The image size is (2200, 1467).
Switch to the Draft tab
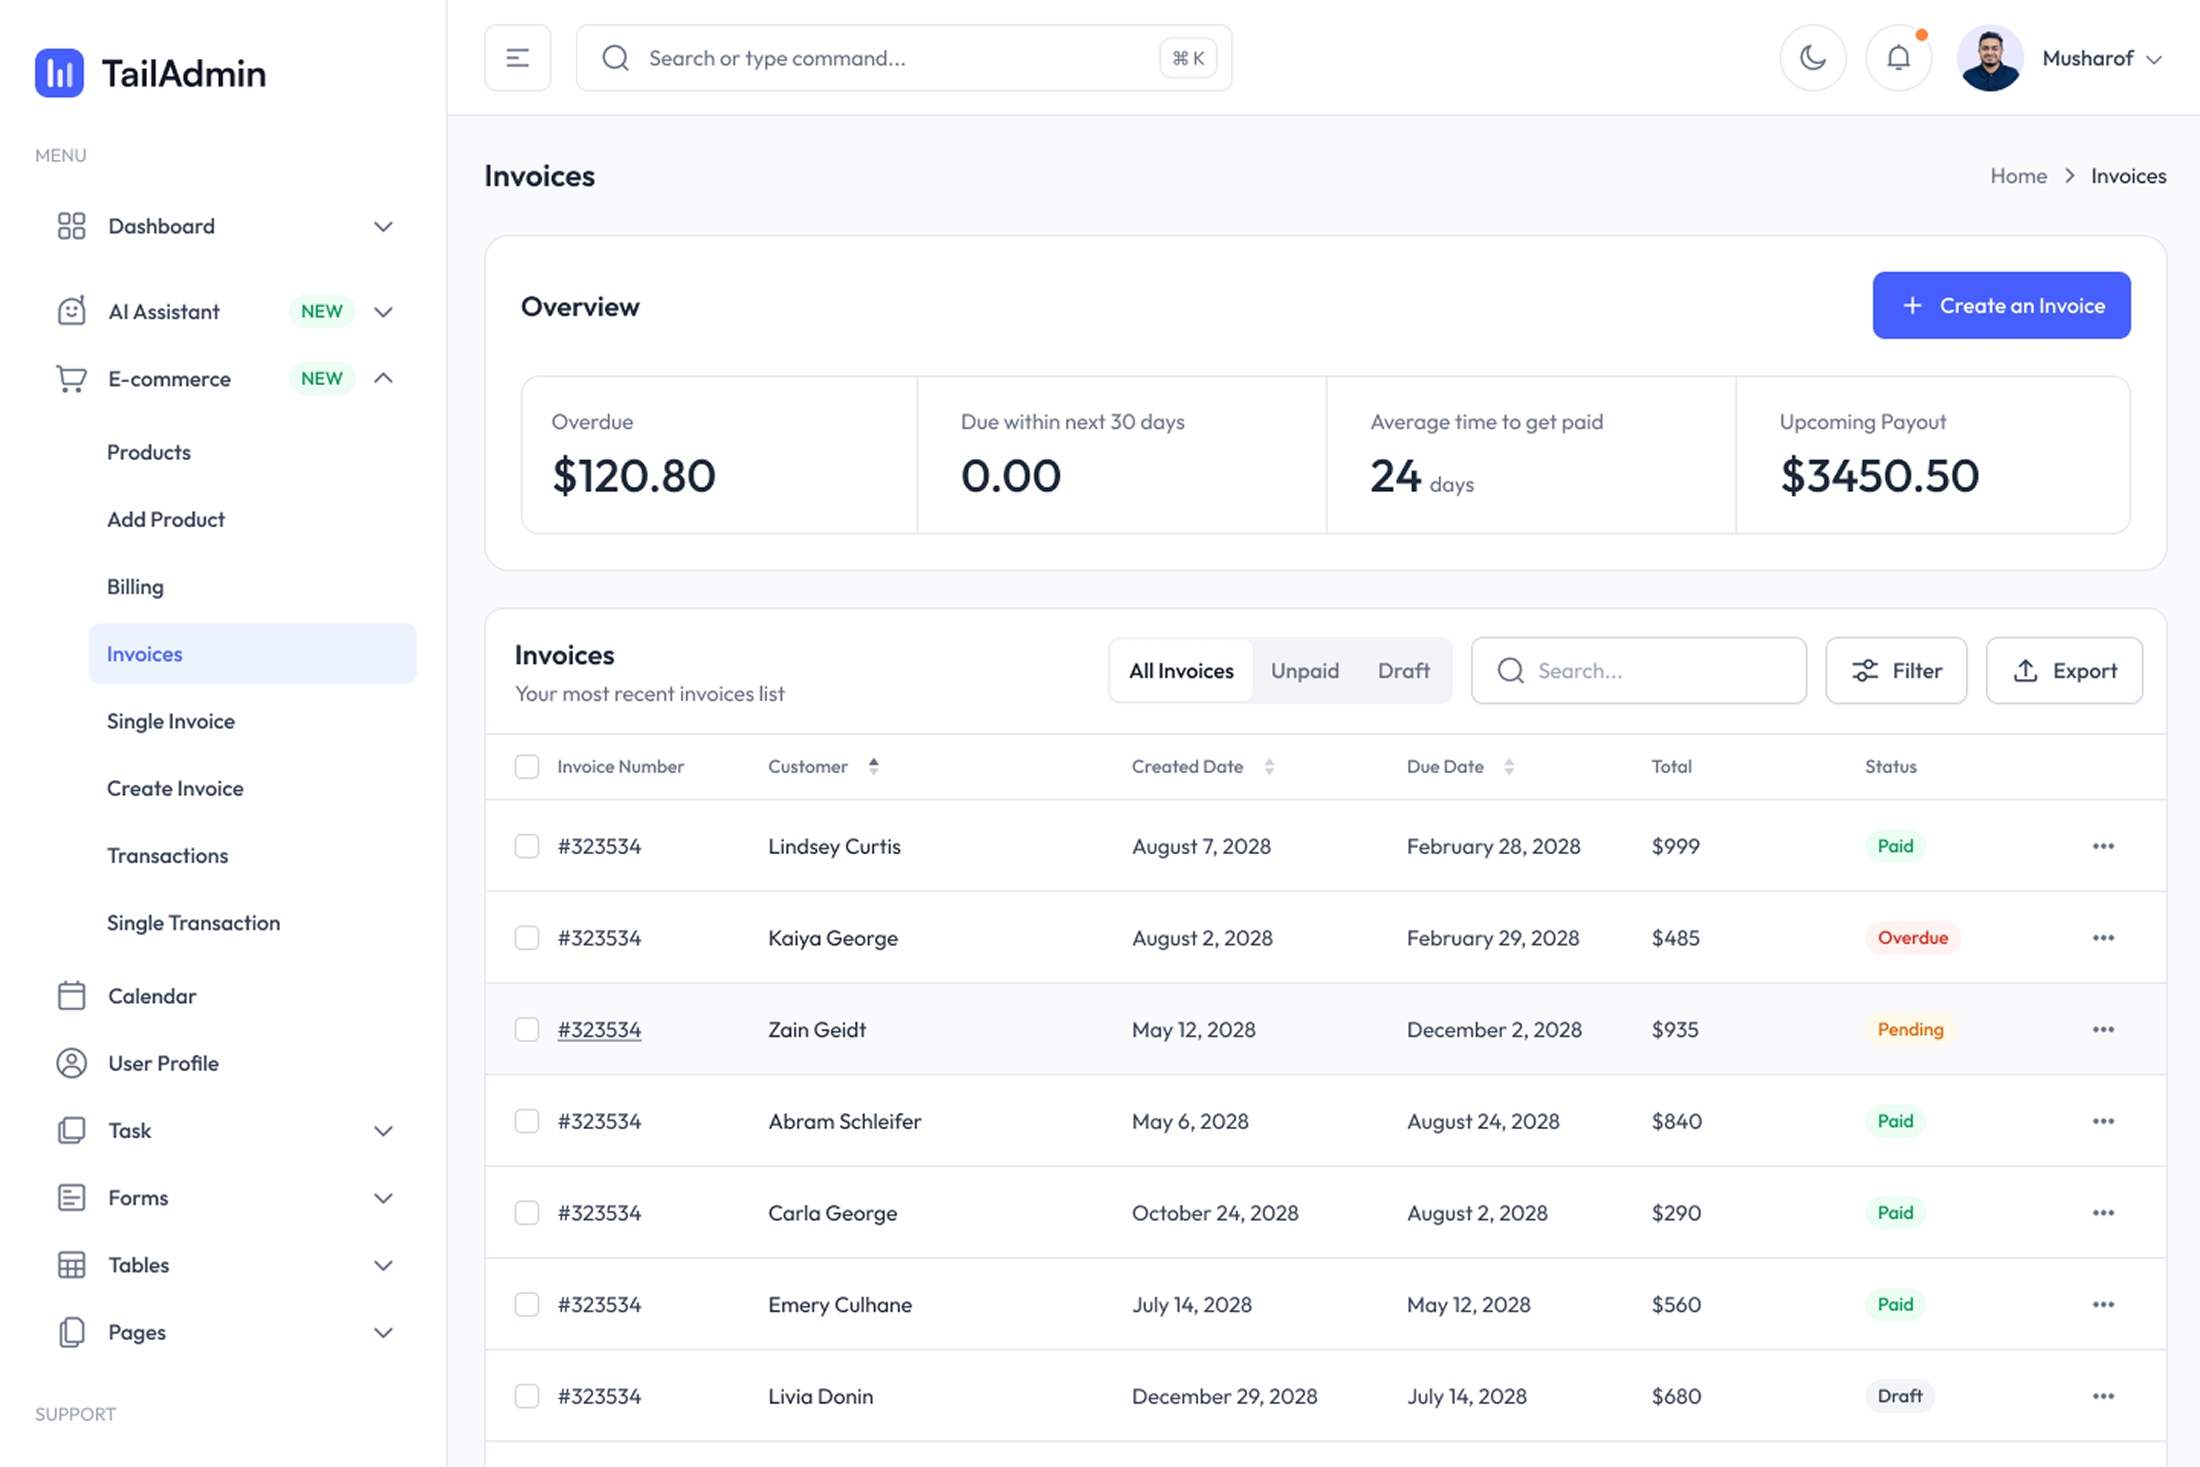1403,671
